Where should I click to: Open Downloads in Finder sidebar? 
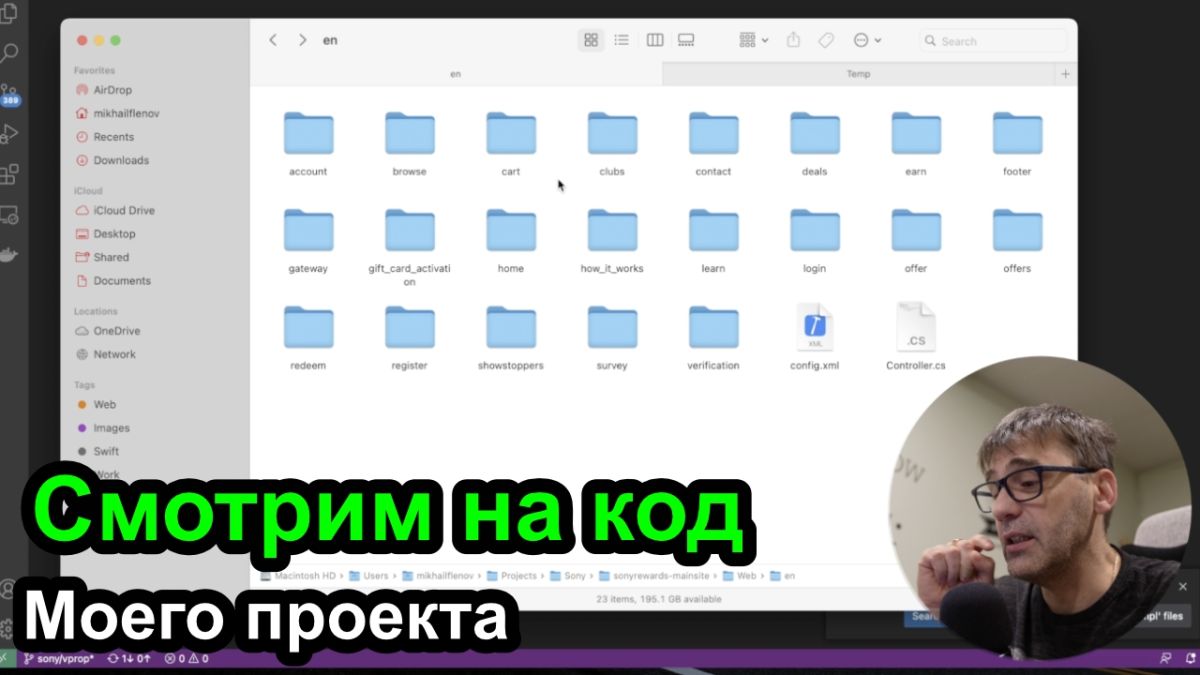(113, 160)
